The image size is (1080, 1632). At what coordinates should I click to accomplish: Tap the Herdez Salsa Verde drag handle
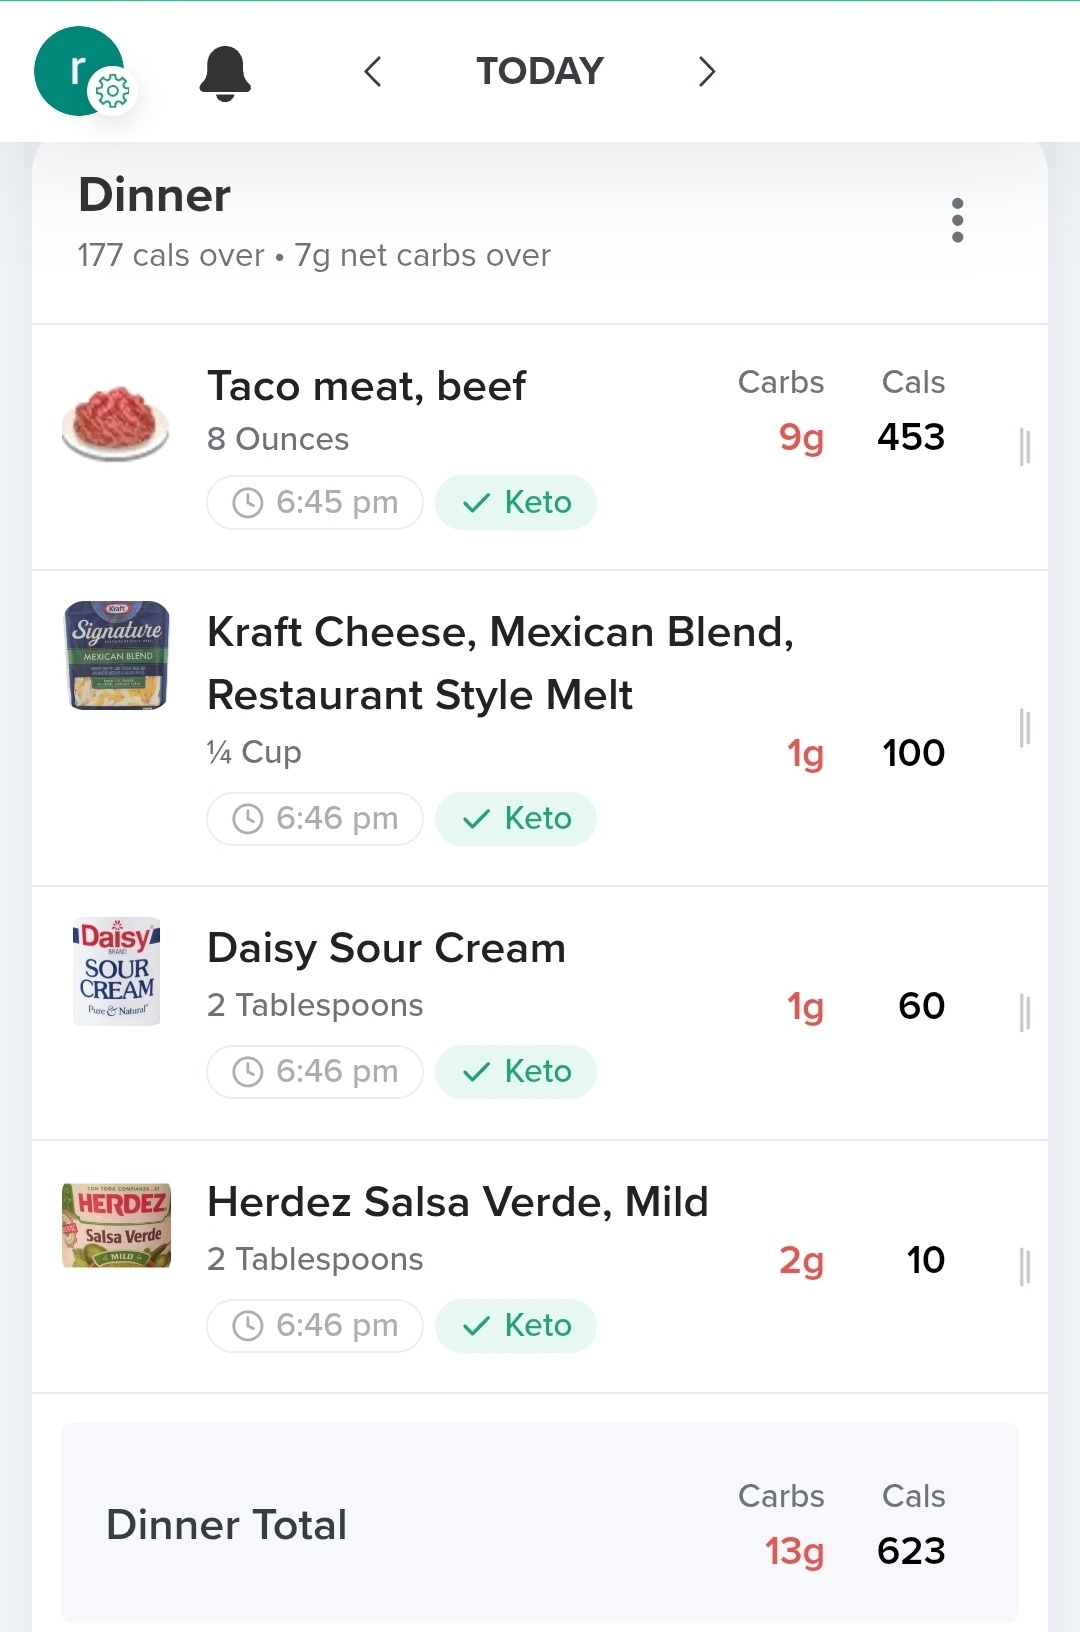[1024, 1267]
